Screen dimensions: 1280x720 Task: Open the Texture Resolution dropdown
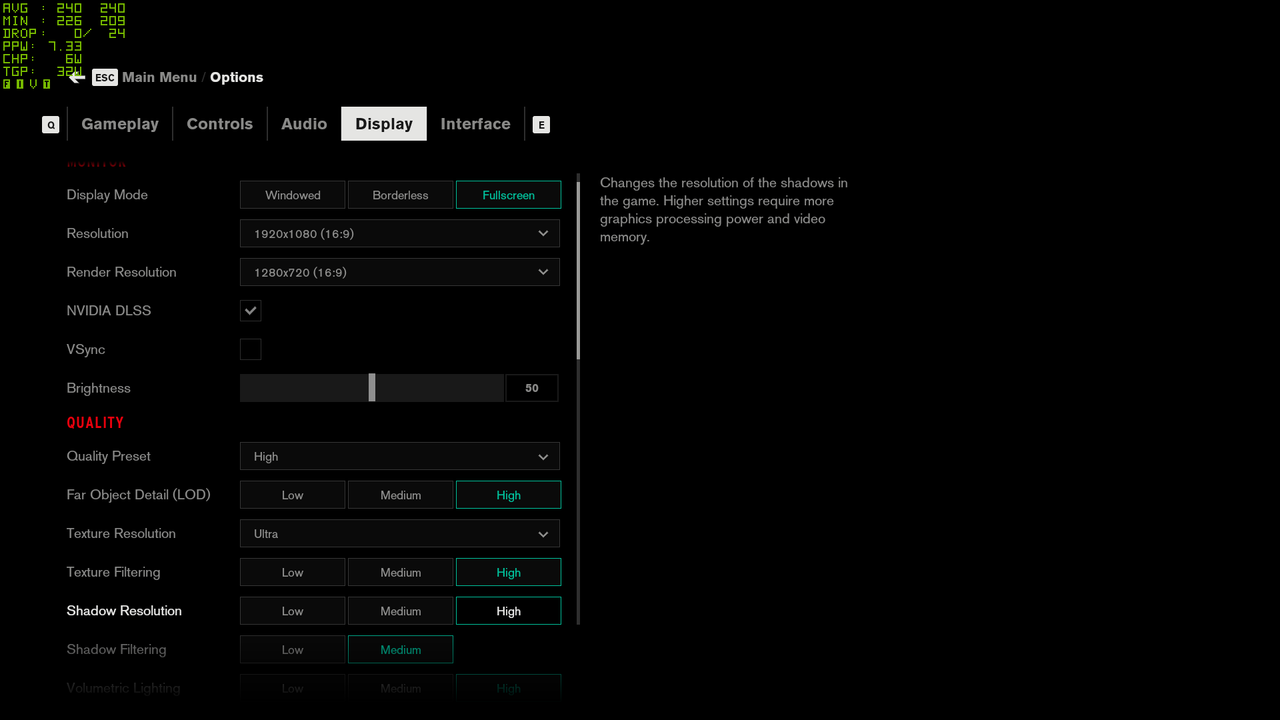(400, 534)
